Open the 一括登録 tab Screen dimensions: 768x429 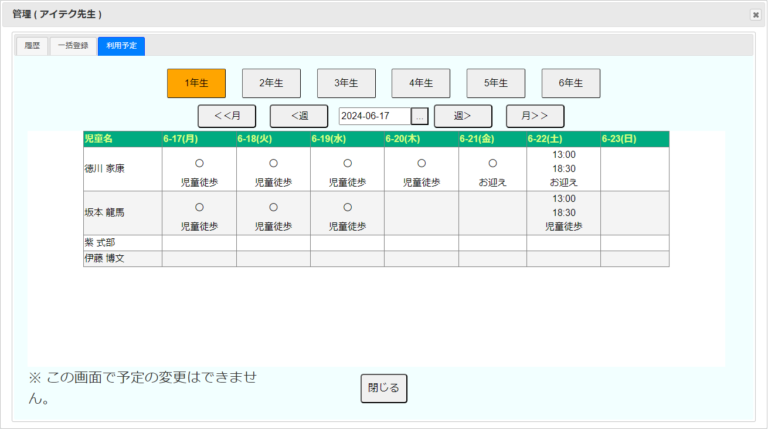pyautogui.click(x=72, y=45)
